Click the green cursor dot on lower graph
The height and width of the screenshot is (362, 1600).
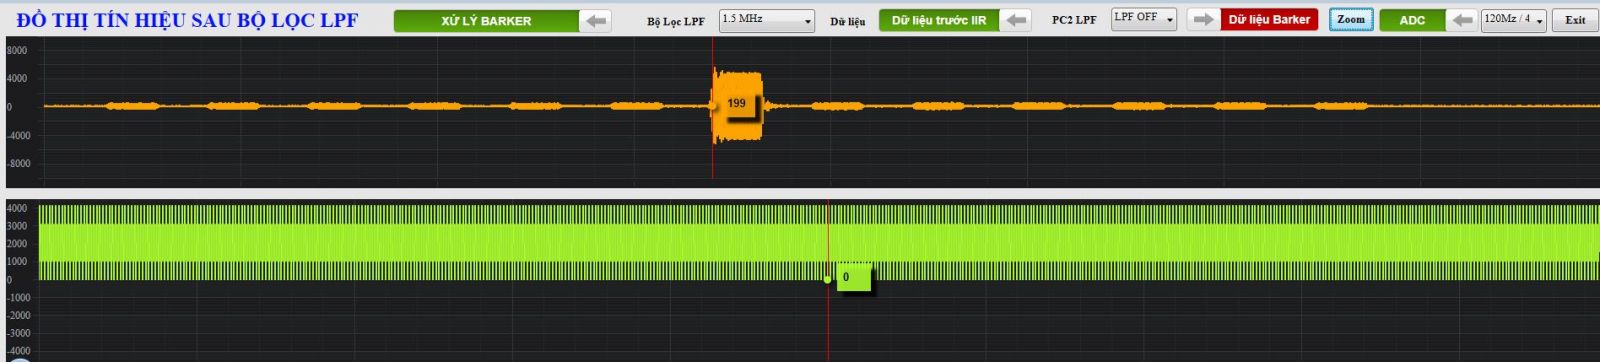[x=827, y=279]
